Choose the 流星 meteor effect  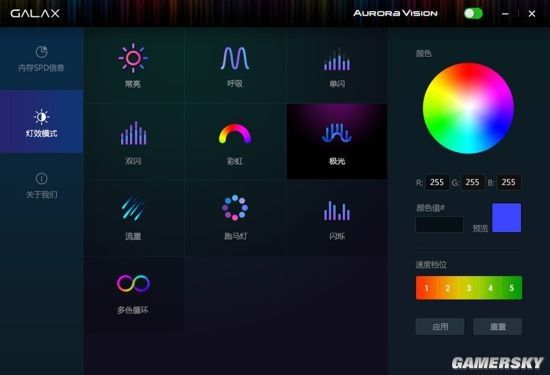(133, 218)
